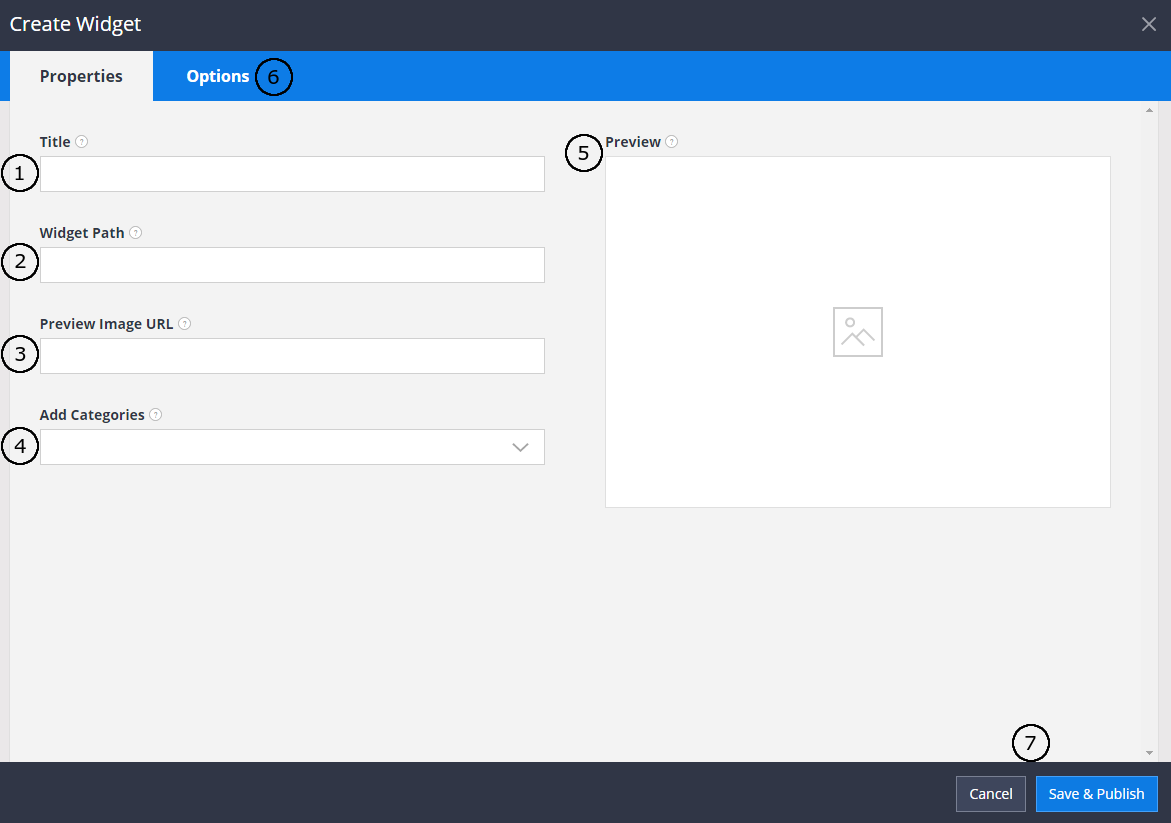The width and height of the screenshot is (1171, 823).
Task: Focus the Widget Path text field
Action: [291, 264]
